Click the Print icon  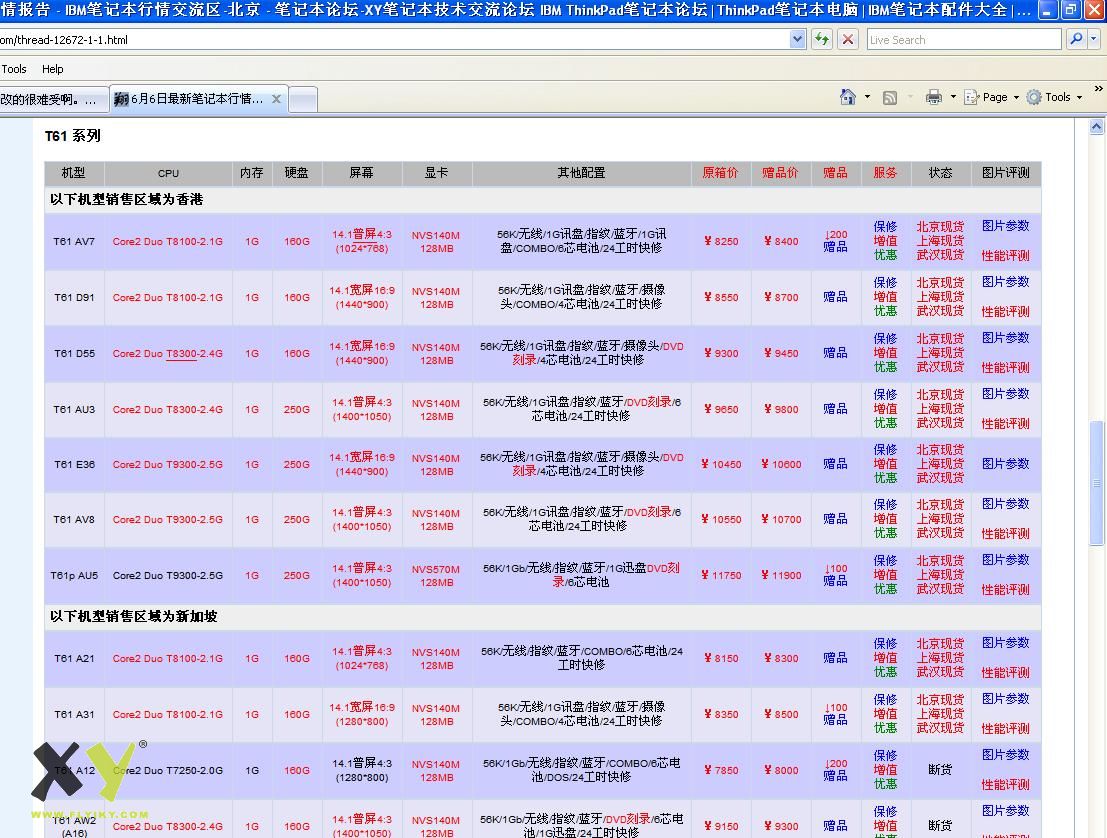click(933, 97)
